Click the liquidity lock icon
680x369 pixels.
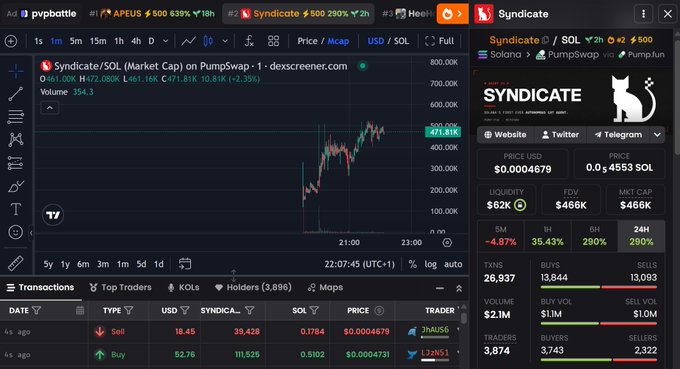click(x=520, y=205)
